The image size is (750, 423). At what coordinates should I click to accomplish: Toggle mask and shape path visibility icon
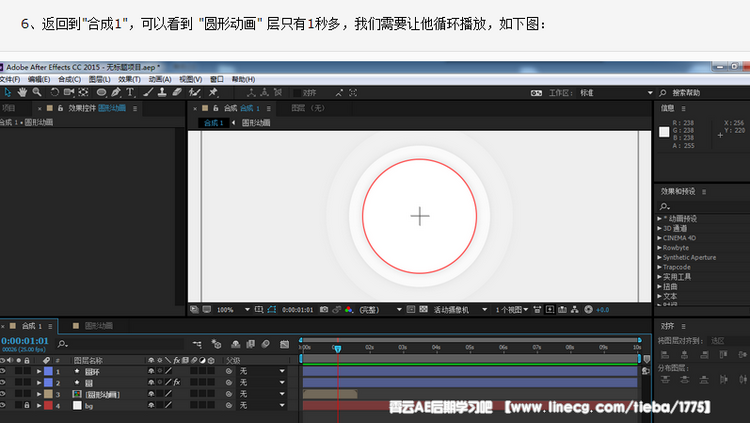(x=272, y=310)
